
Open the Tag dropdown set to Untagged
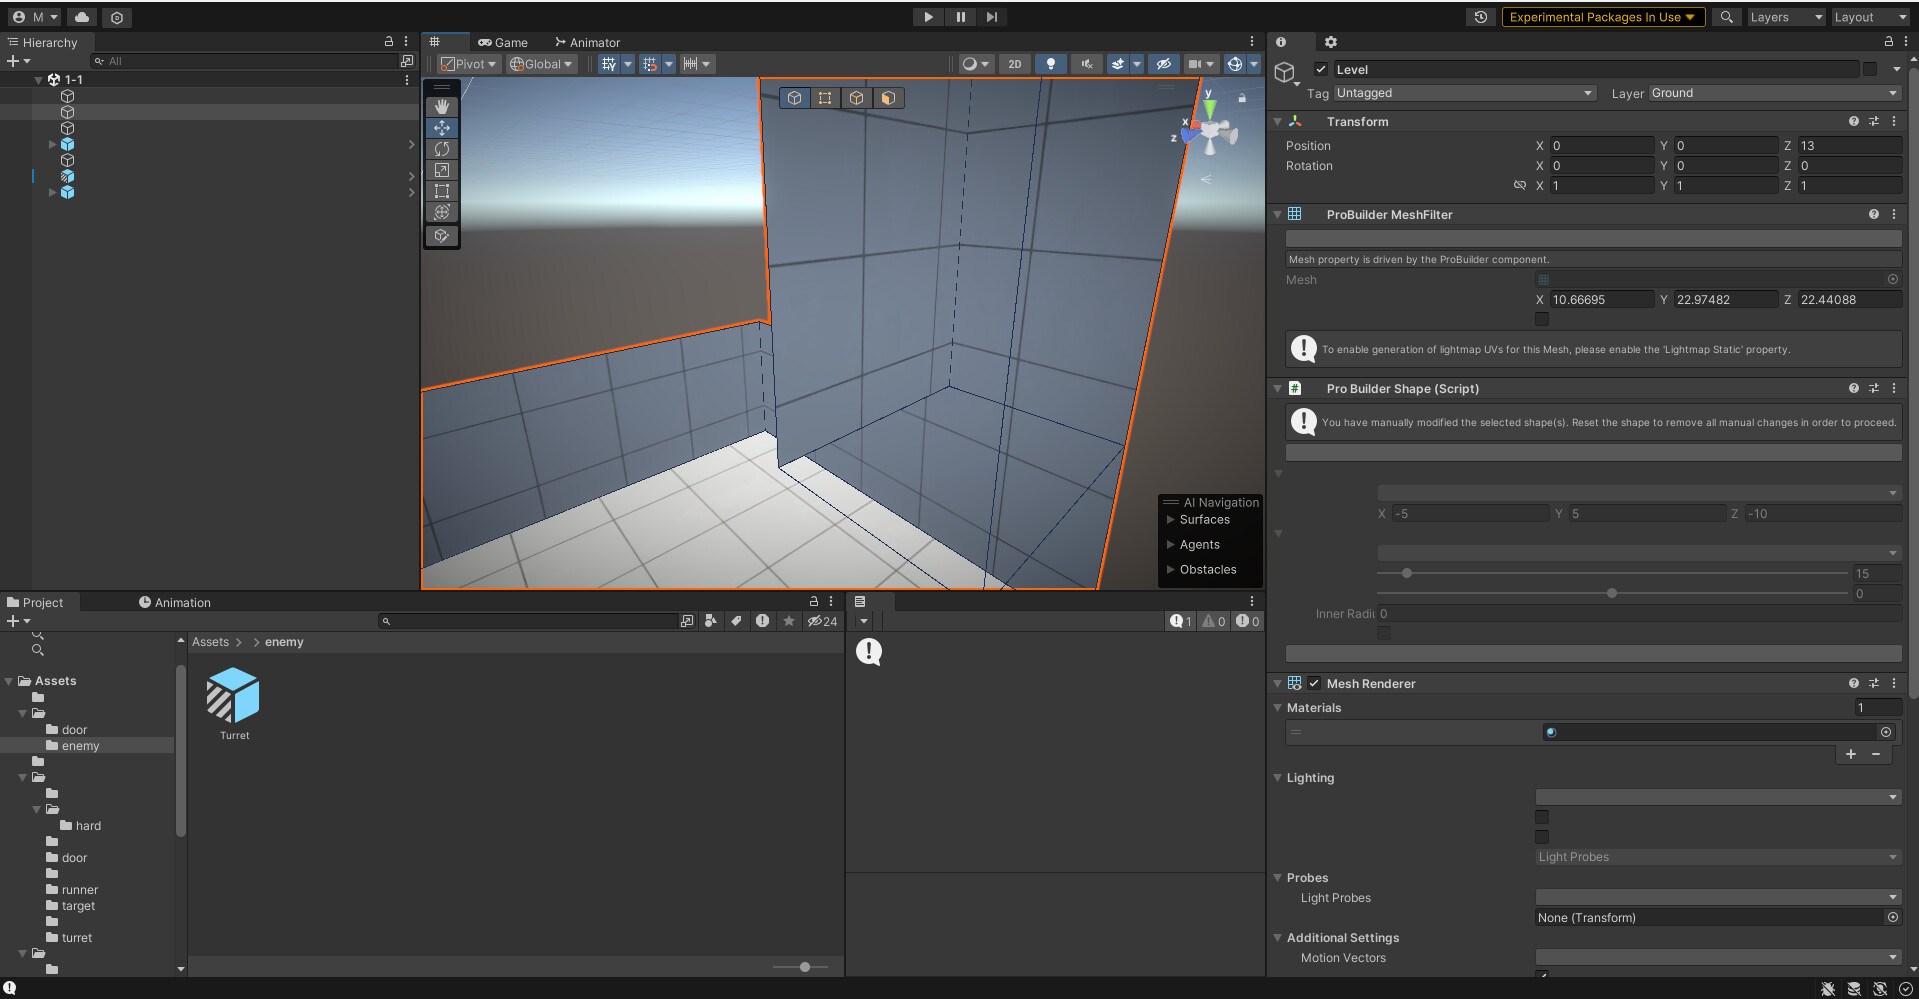coord(1464,93)
